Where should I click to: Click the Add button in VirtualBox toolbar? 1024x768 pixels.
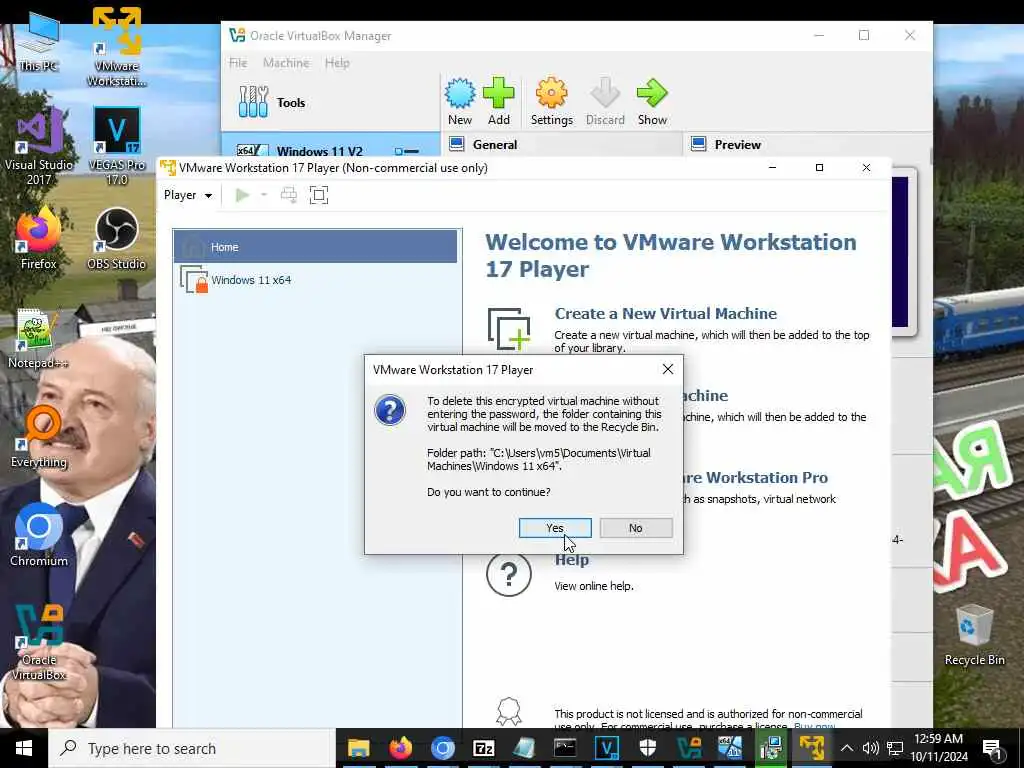pos(499,102)
